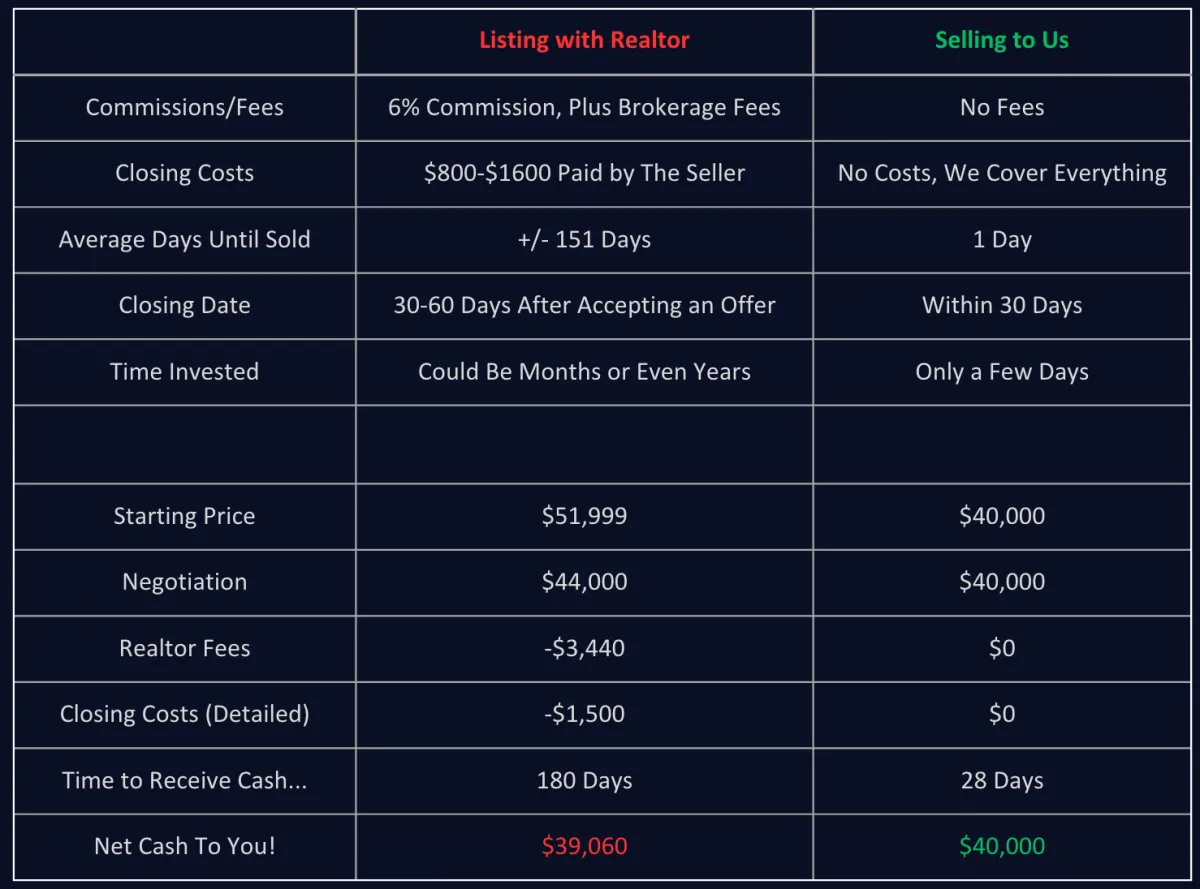
Task: Click the 'Average Days Until Sold' label
Action: pos(184,239)
